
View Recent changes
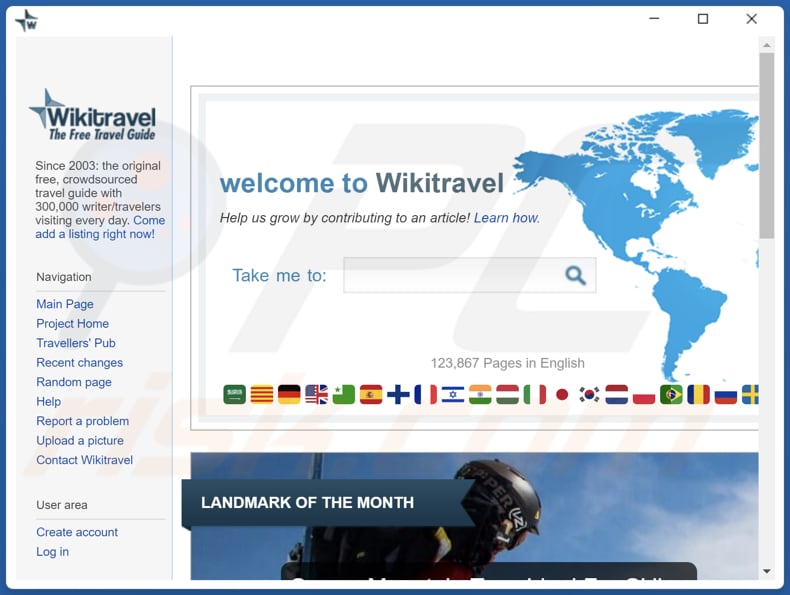(x=80, y=363)
